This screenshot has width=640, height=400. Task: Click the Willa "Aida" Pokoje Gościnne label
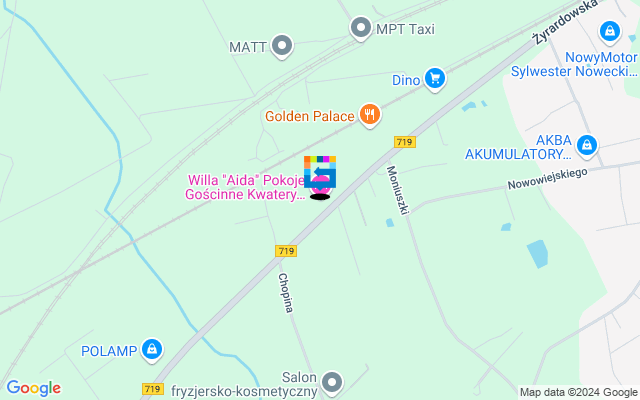[245, 187]
